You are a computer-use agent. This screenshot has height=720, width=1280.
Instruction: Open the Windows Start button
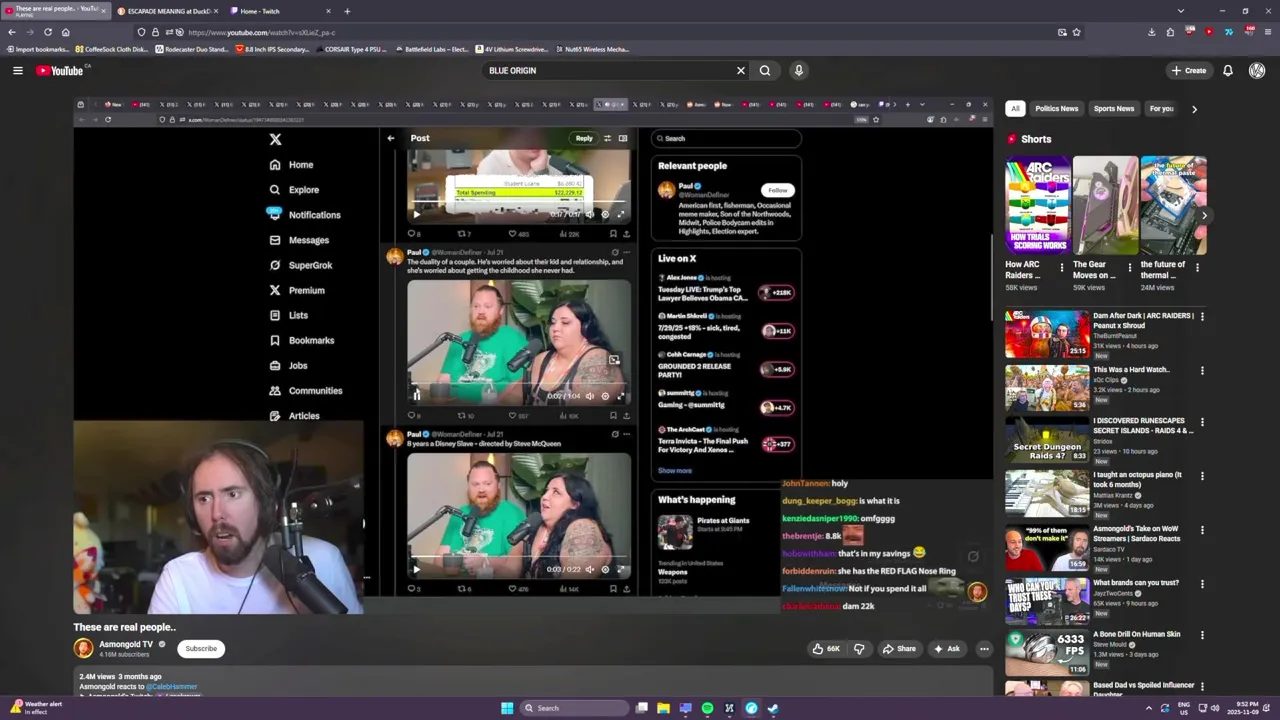pos(507,708)
